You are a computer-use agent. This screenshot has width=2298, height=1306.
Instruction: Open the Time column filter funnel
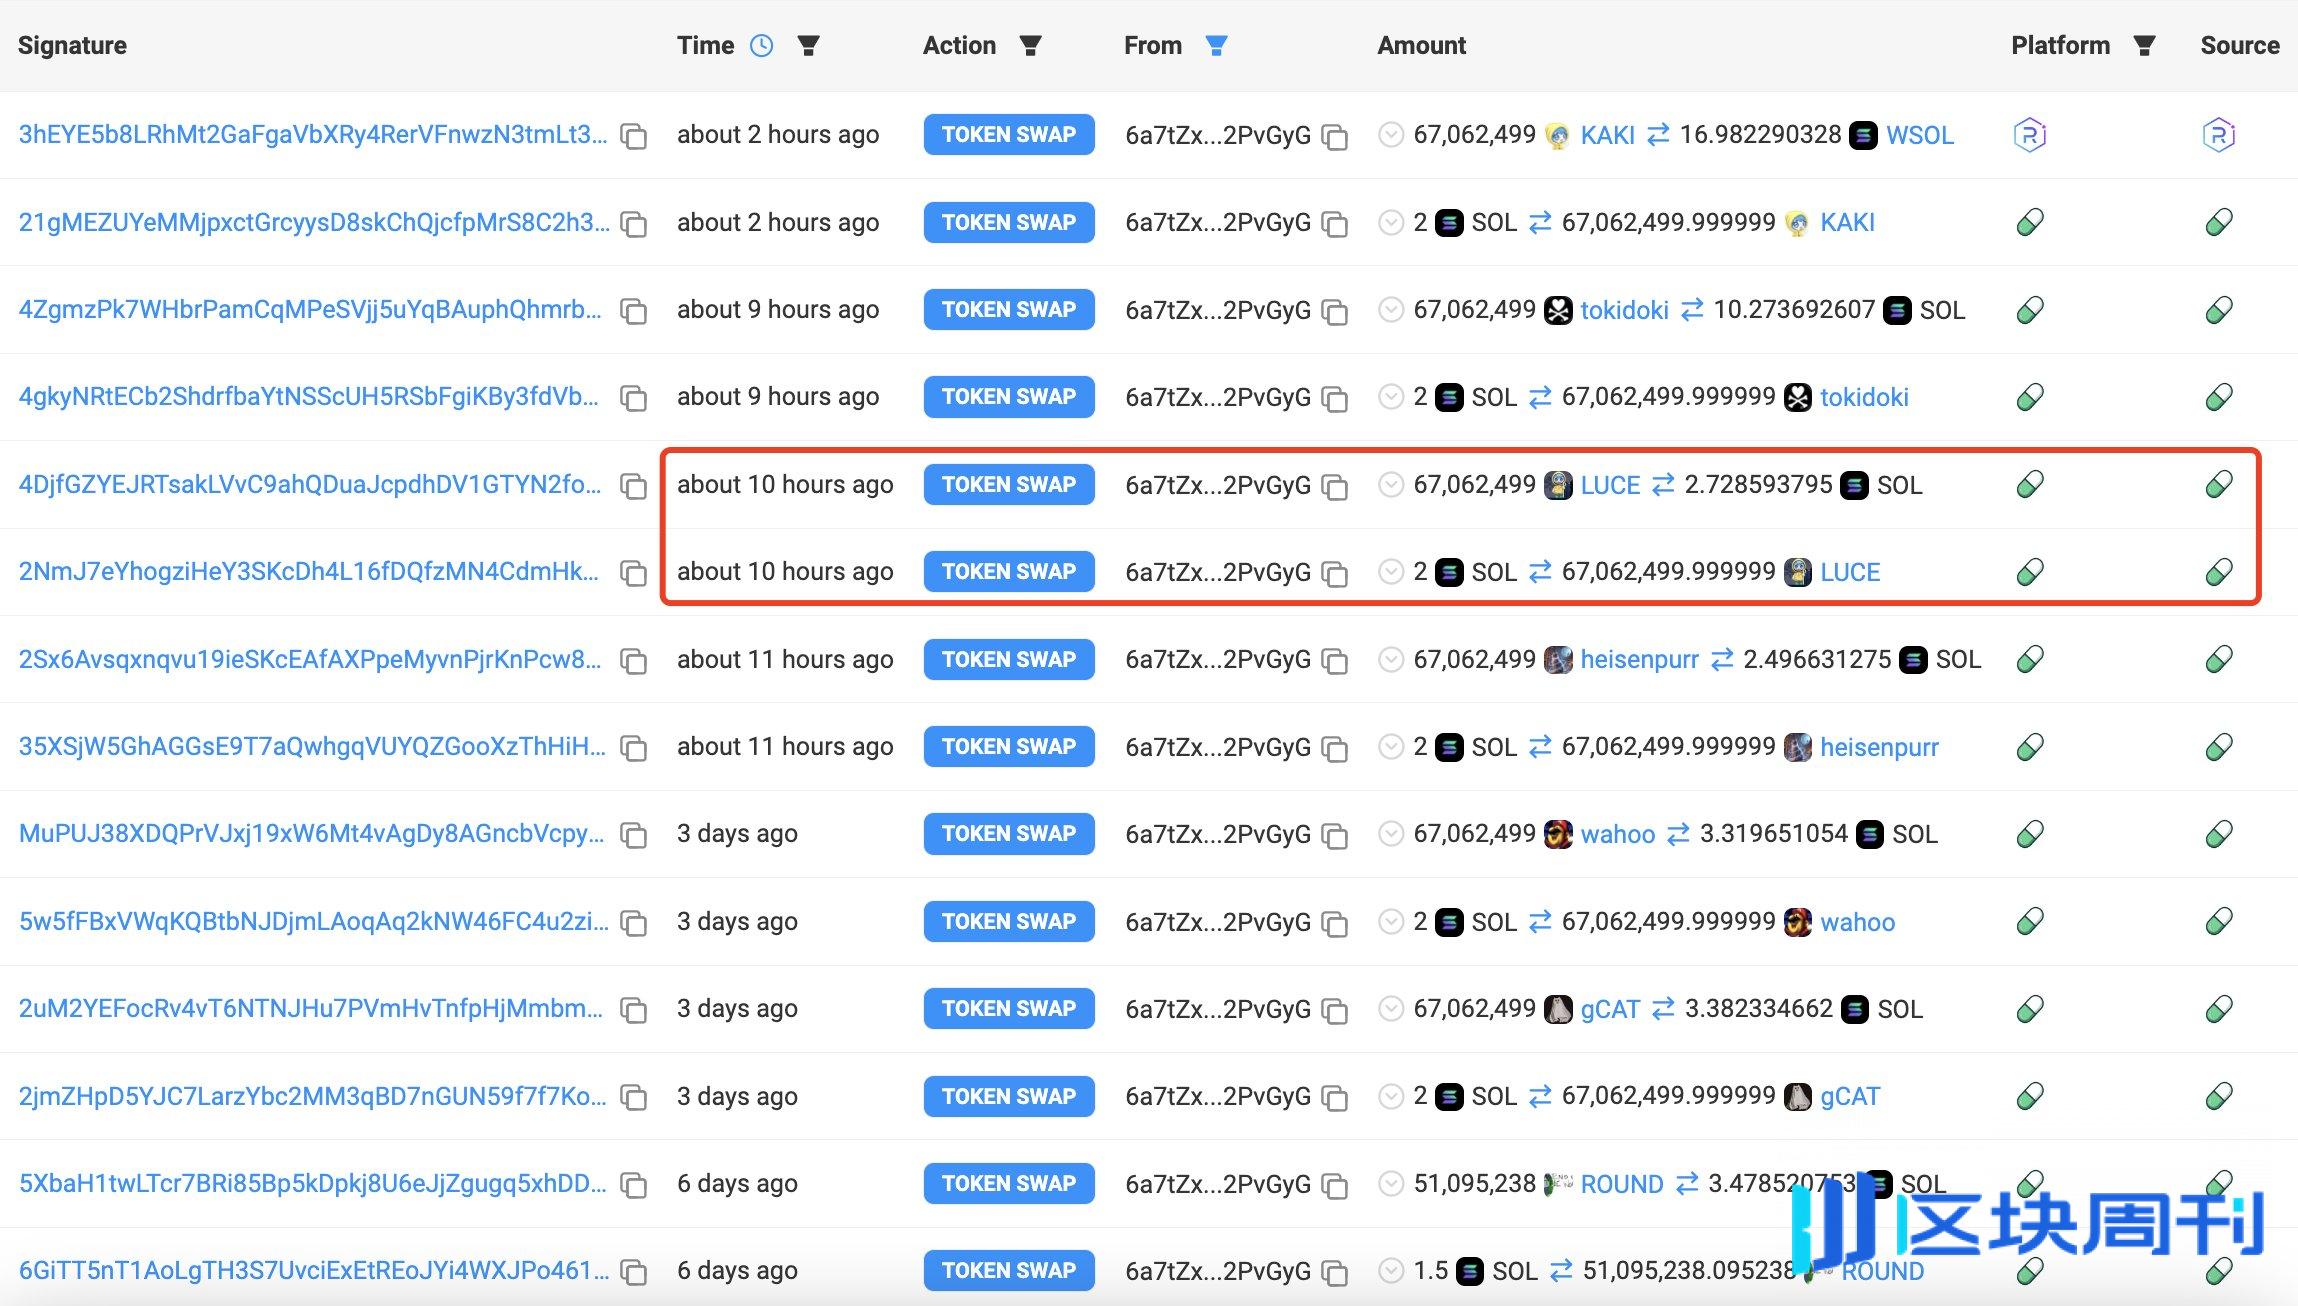(x=812, y=45)
